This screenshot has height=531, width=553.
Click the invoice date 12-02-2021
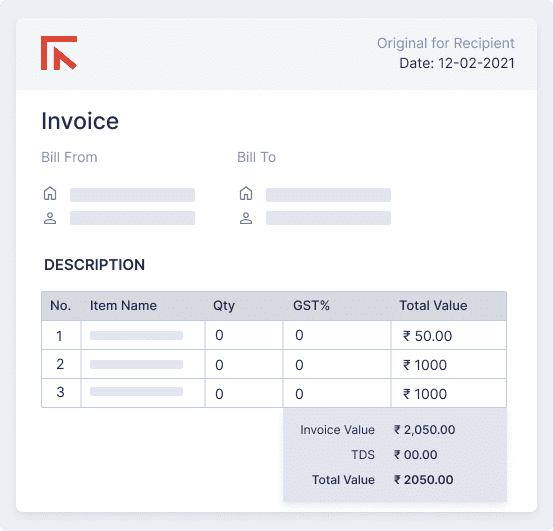pos(476,63)
